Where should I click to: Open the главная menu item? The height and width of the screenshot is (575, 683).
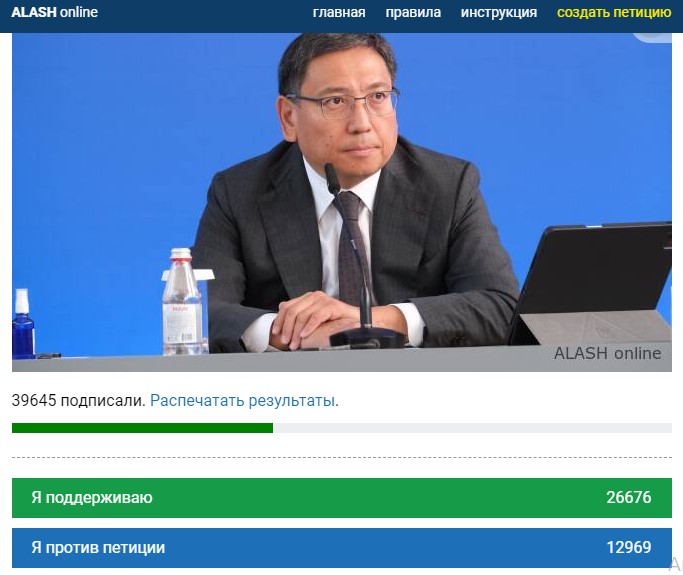pyautogui.click(x=339, y=13)
